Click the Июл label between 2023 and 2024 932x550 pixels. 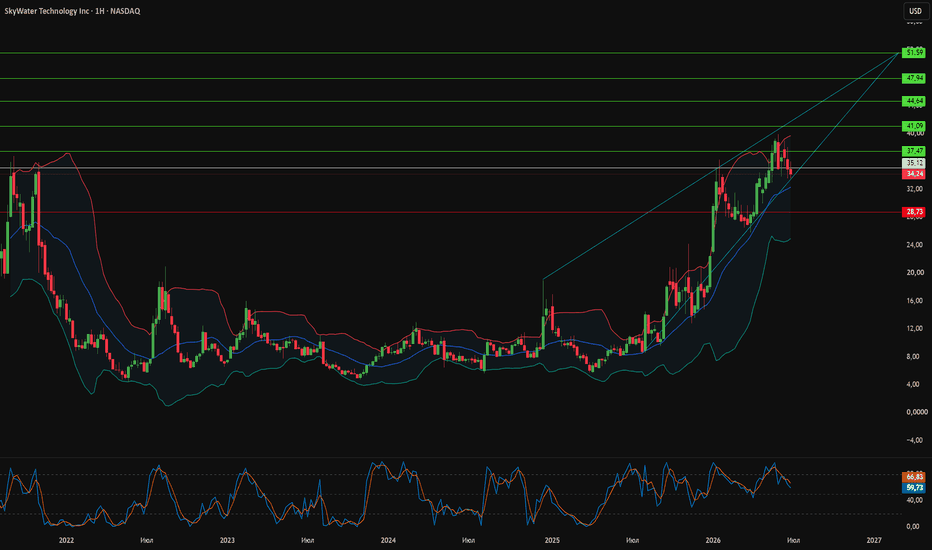[308, 540]
